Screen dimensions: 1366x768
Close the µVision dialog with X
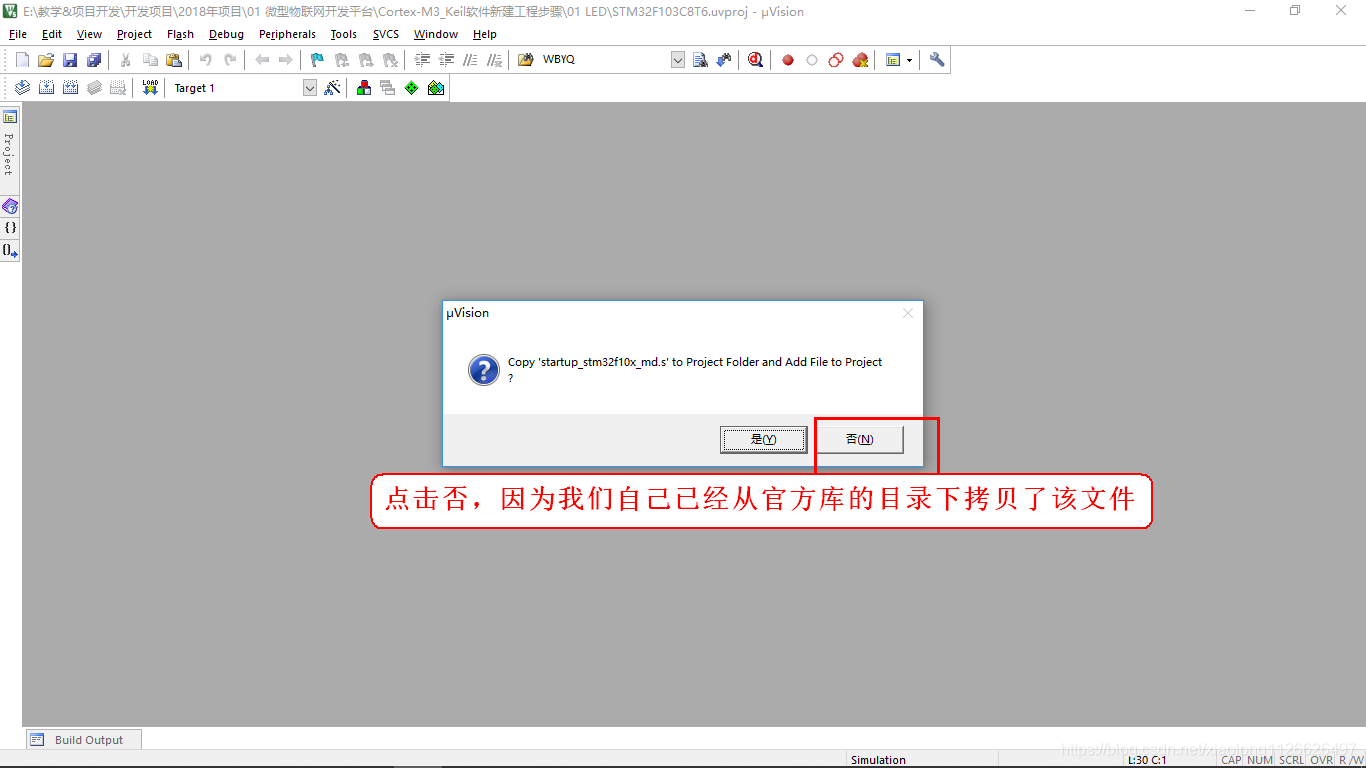pos(908,313)
